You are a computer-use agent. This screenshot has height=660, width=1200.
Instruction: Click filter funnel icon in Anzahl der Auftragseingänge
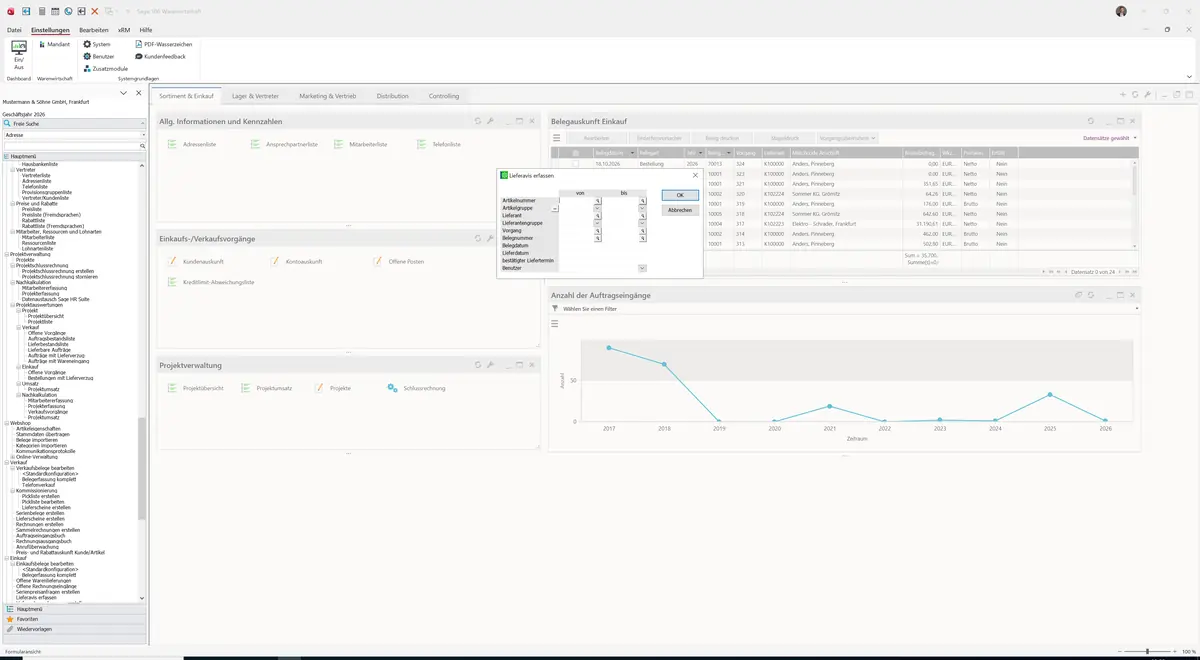pos(555,309)
